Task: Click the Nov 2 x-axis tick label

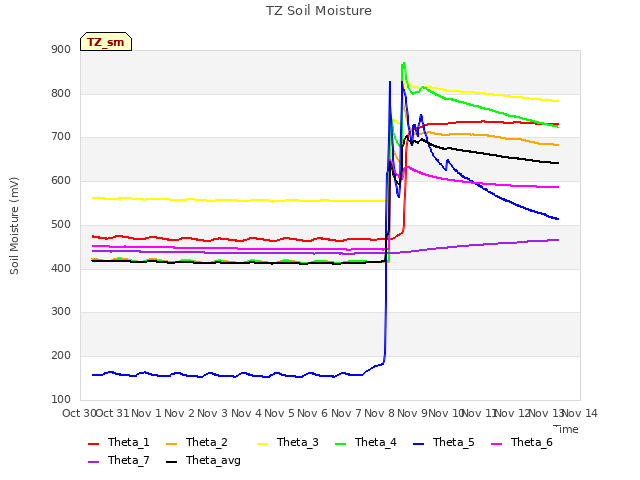Action: (x=180, y=413)
